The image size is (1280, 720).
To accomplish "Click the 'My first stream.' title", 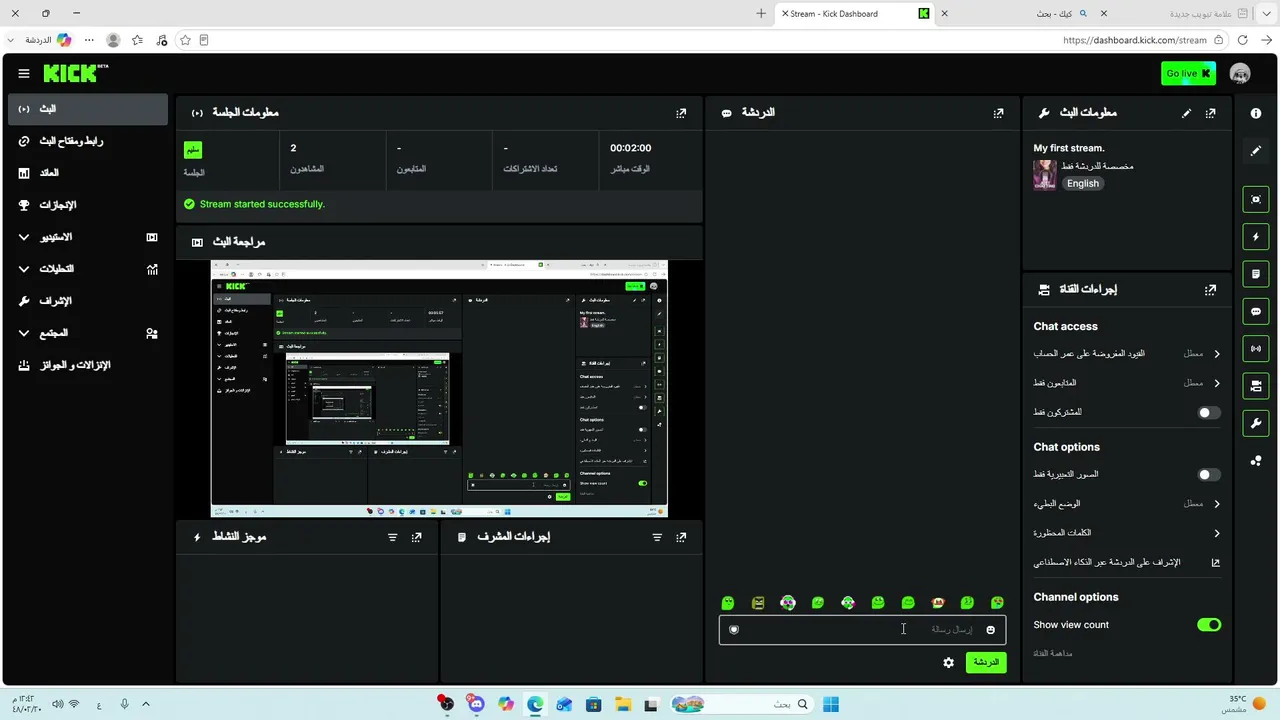I will point(1069,148).
